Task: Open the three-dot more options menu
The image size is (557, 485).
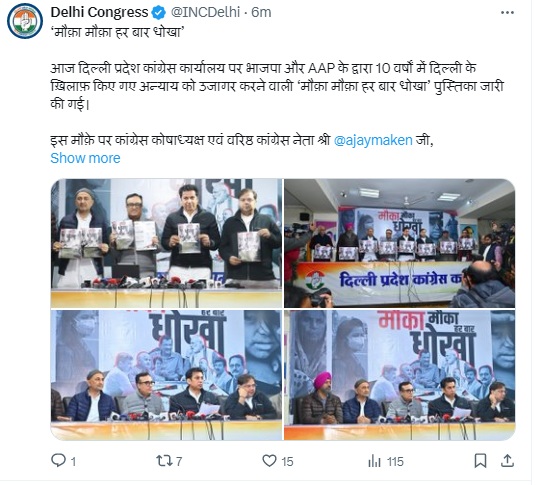Action: 507,13
